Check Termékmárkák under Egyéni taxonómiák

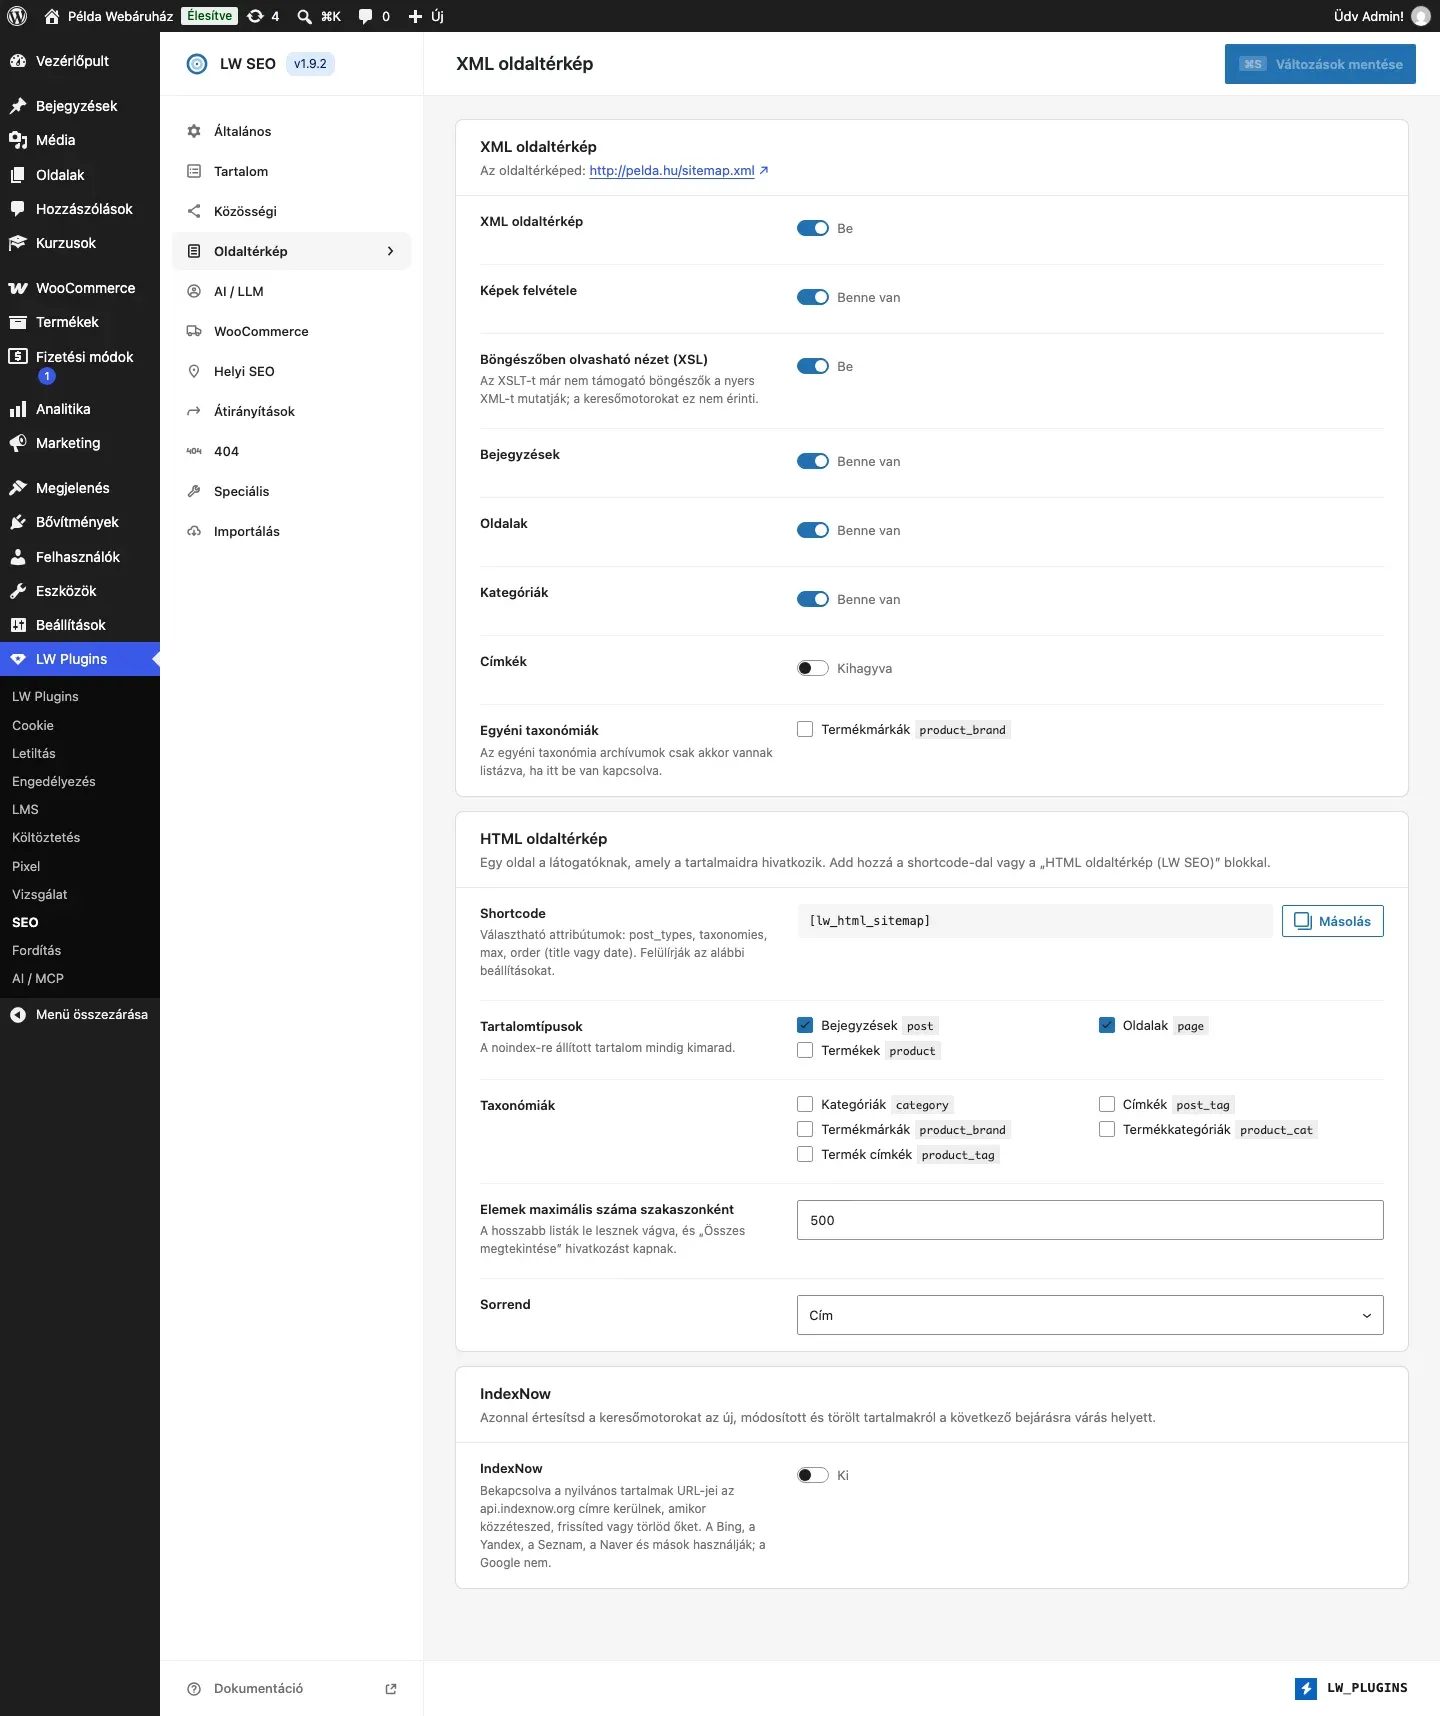(x=805, y=729)
